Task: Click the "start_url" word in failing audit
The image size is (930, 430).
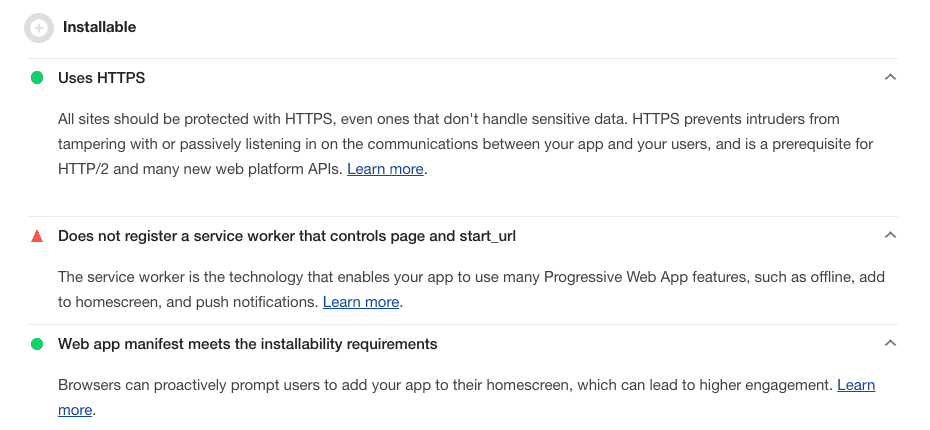Action: point(488,236)
